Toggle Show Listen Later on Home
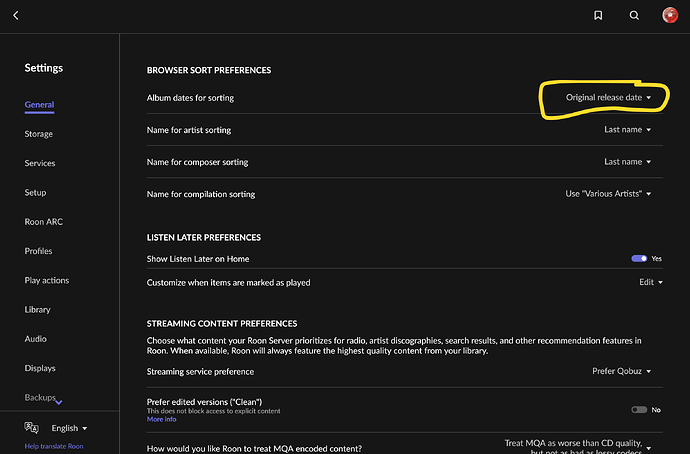The height and width of the screenshot is (454, 690). (x=639, y=258)
